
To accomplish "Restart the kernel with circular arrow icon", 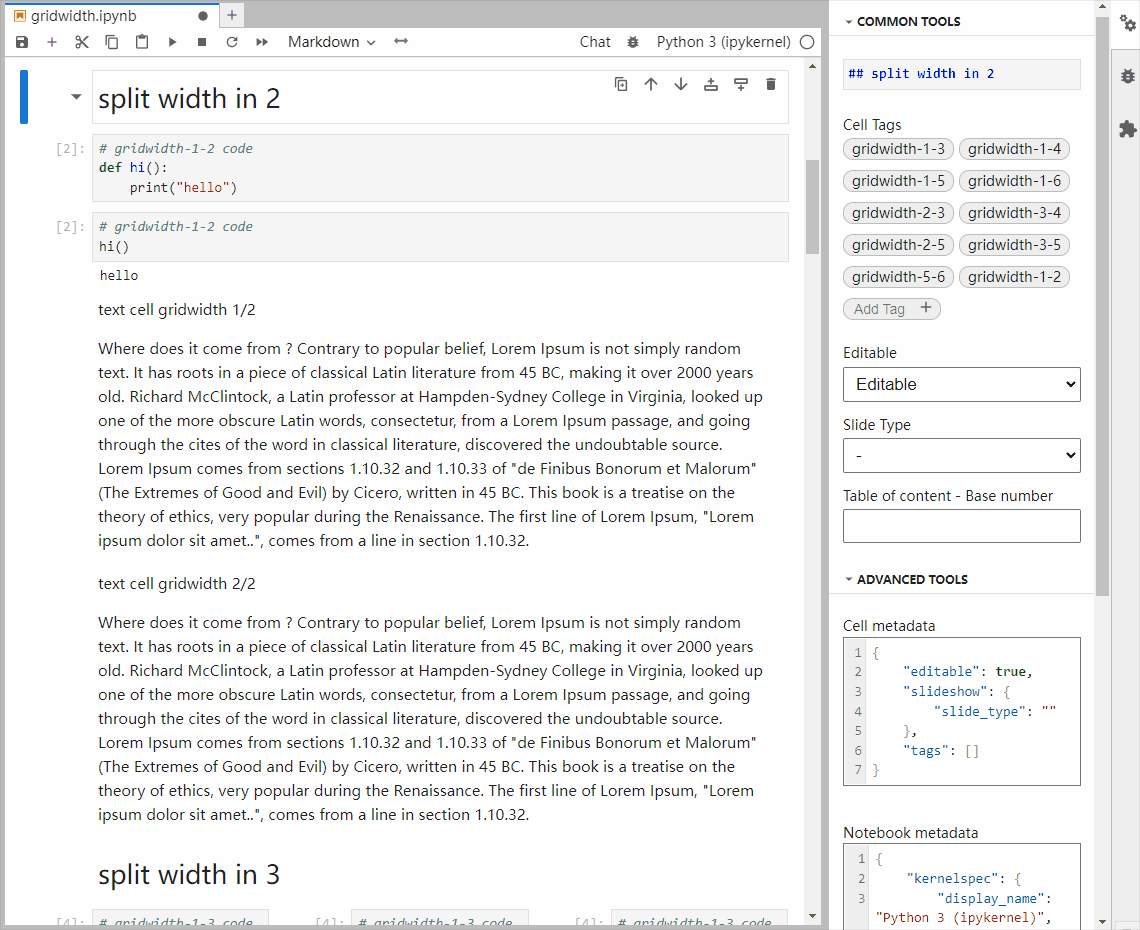I will click(232, 42).
